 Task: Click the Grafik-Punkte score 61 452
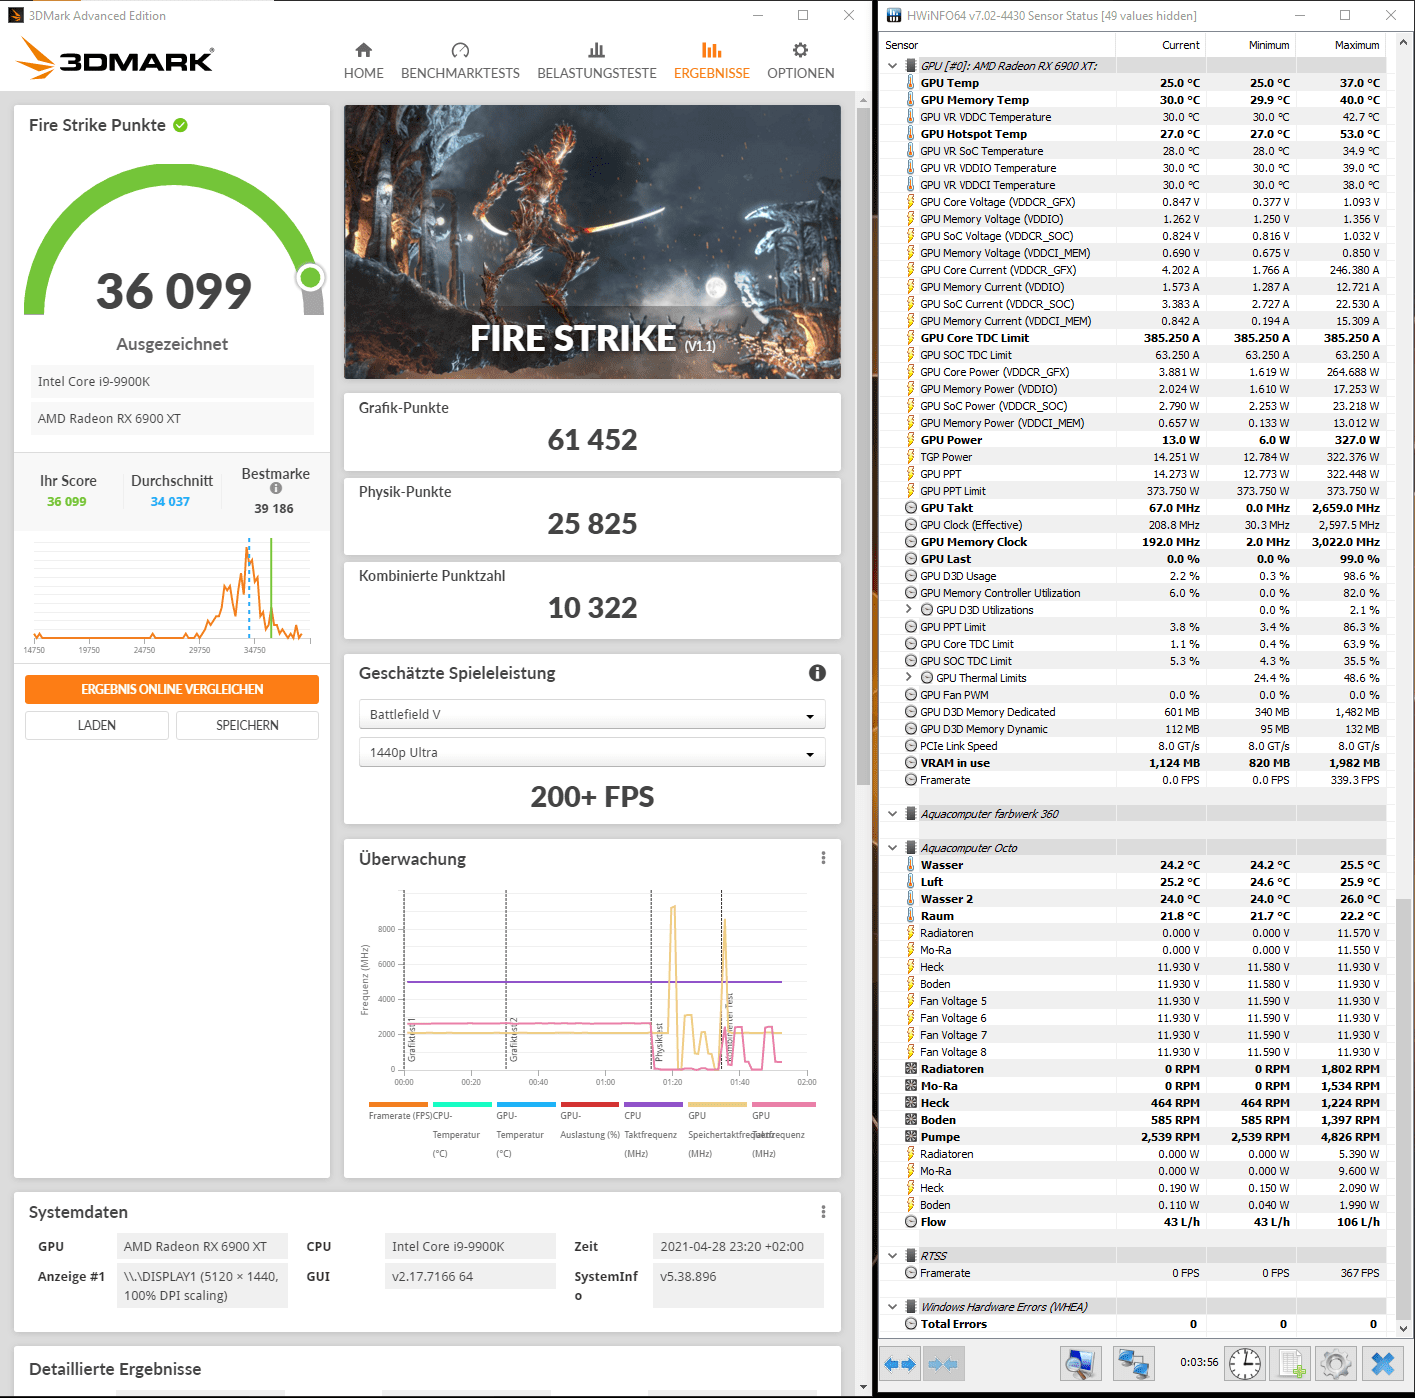tap(592, 440)
